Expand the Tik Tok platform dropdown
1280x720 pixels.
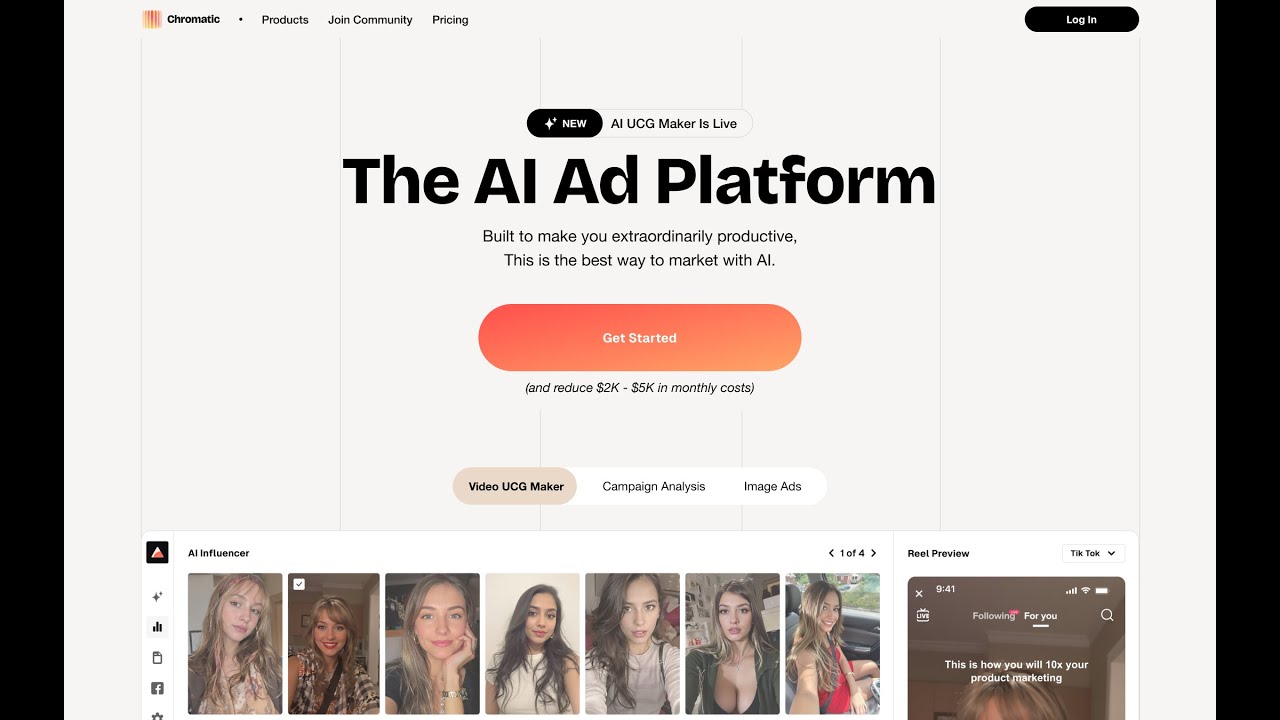[1093, 553]
